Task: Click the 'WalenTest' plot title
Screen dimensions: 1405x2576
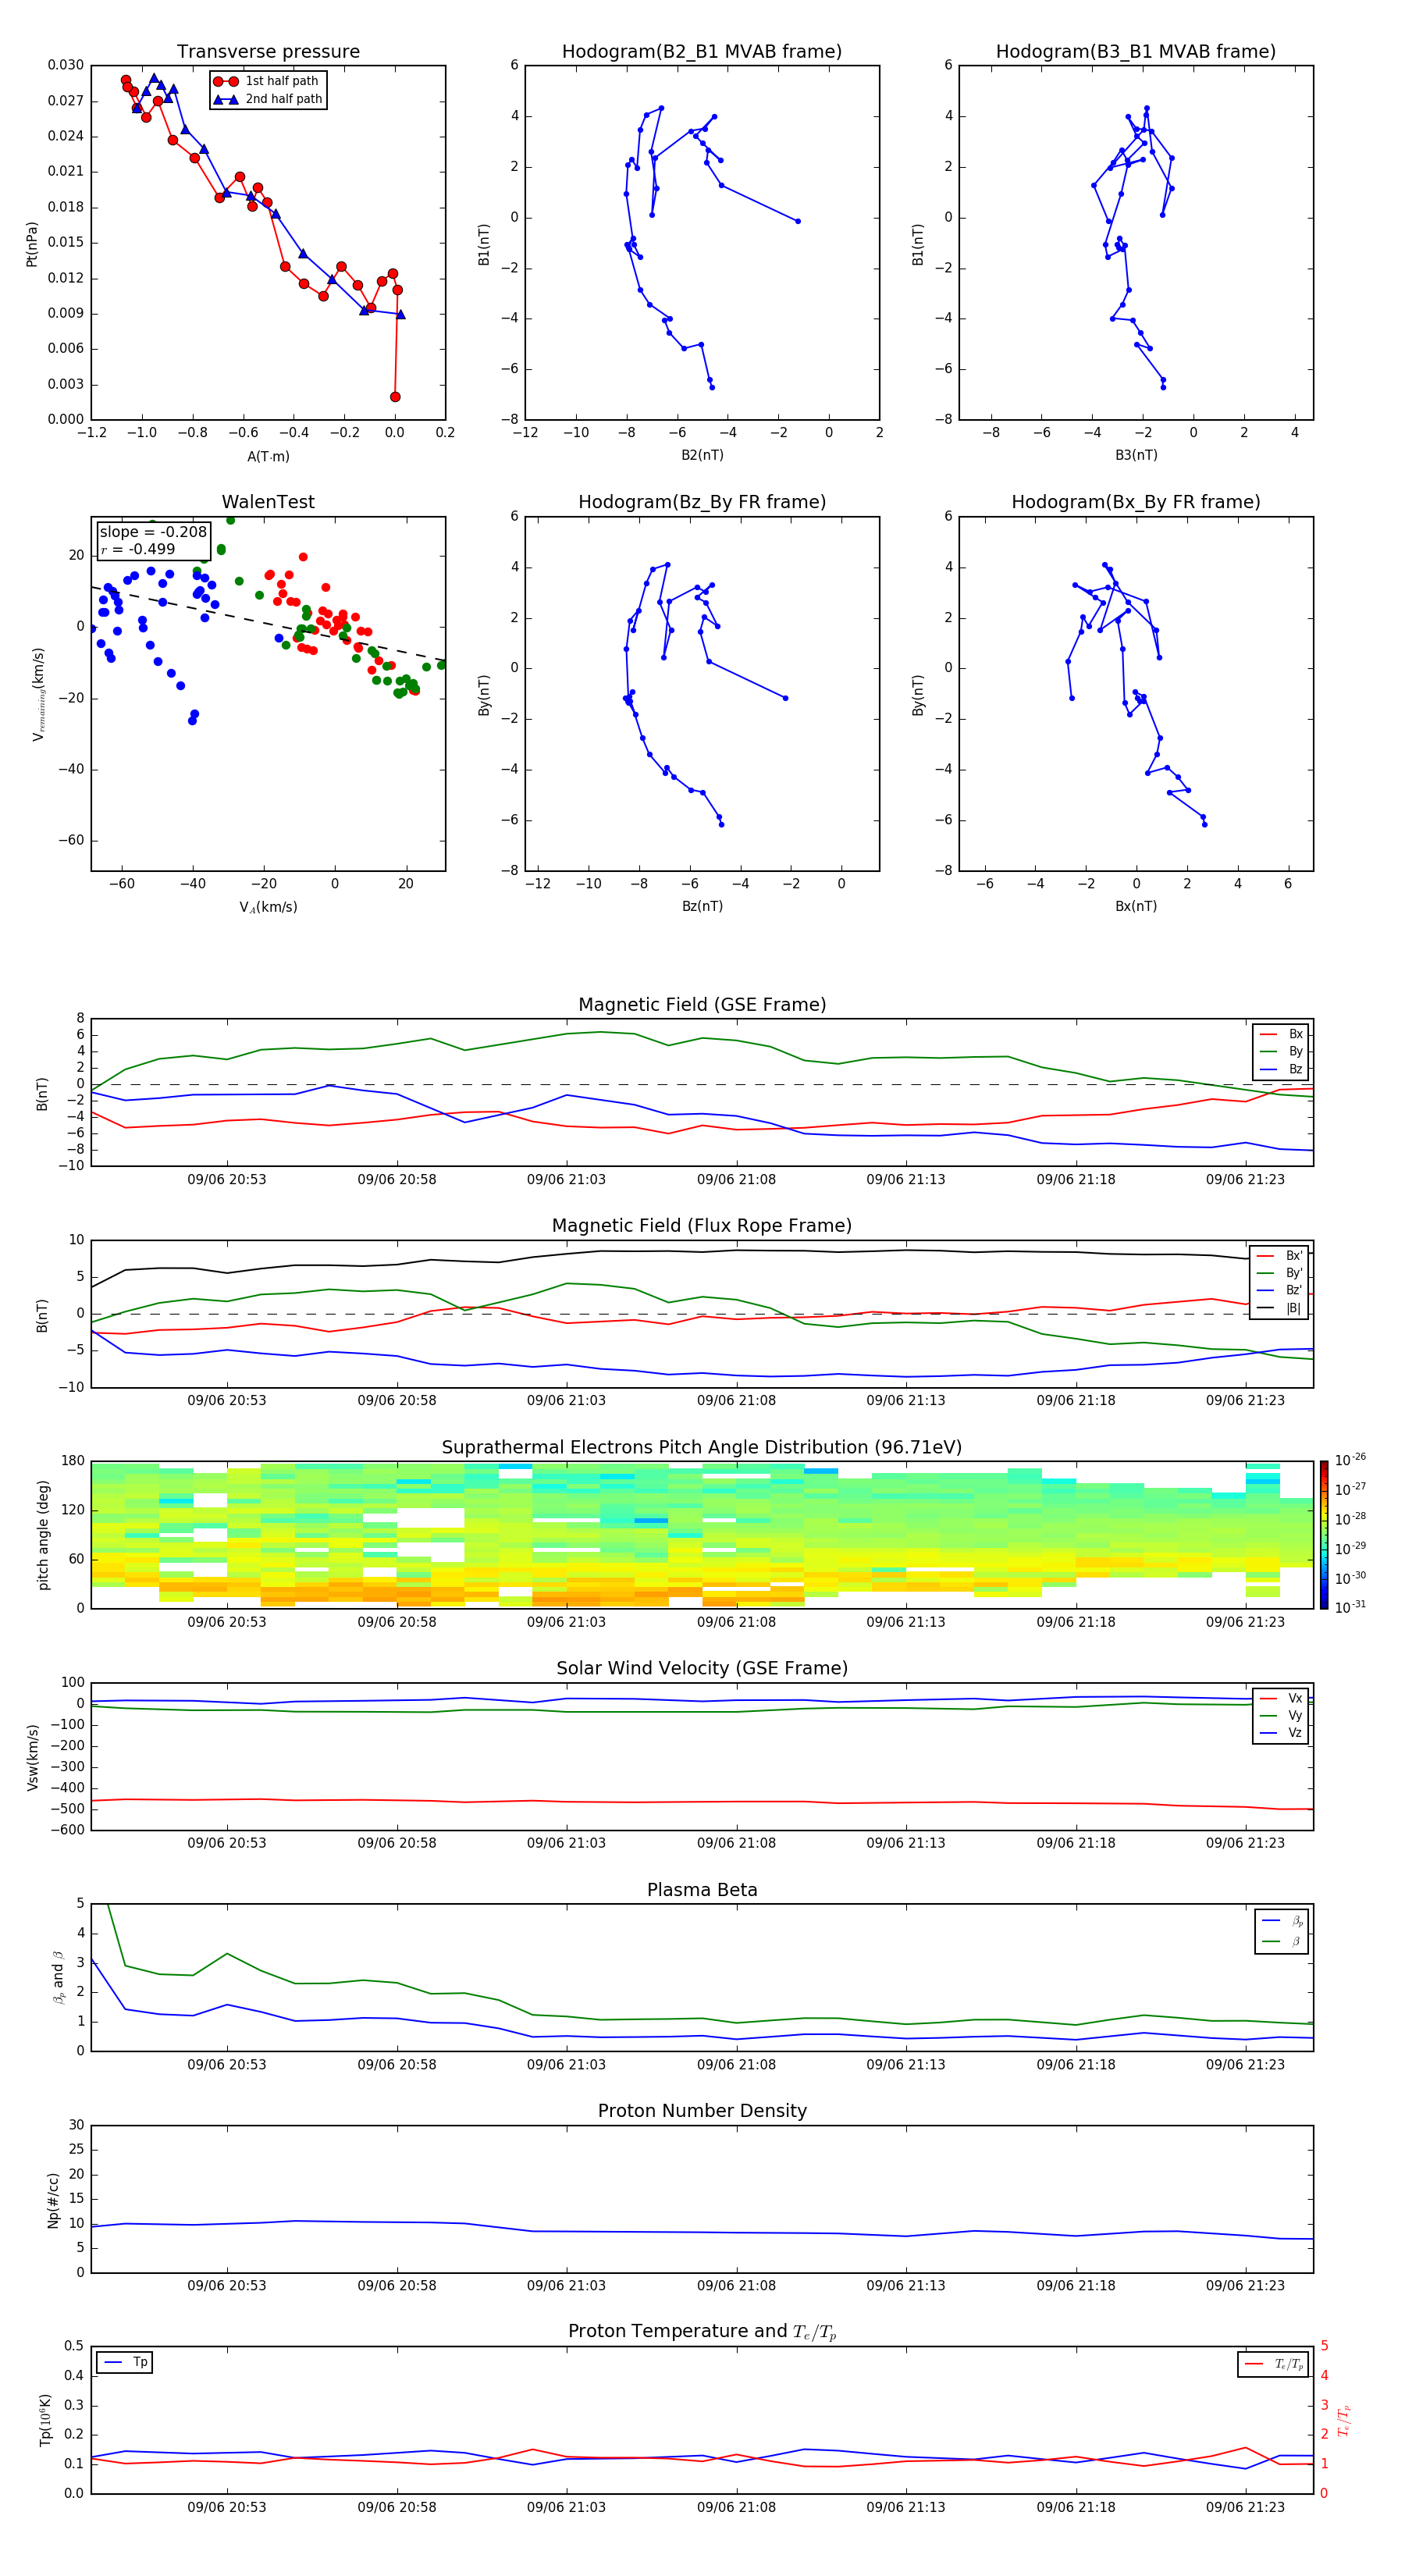Action: click(268, 502)
